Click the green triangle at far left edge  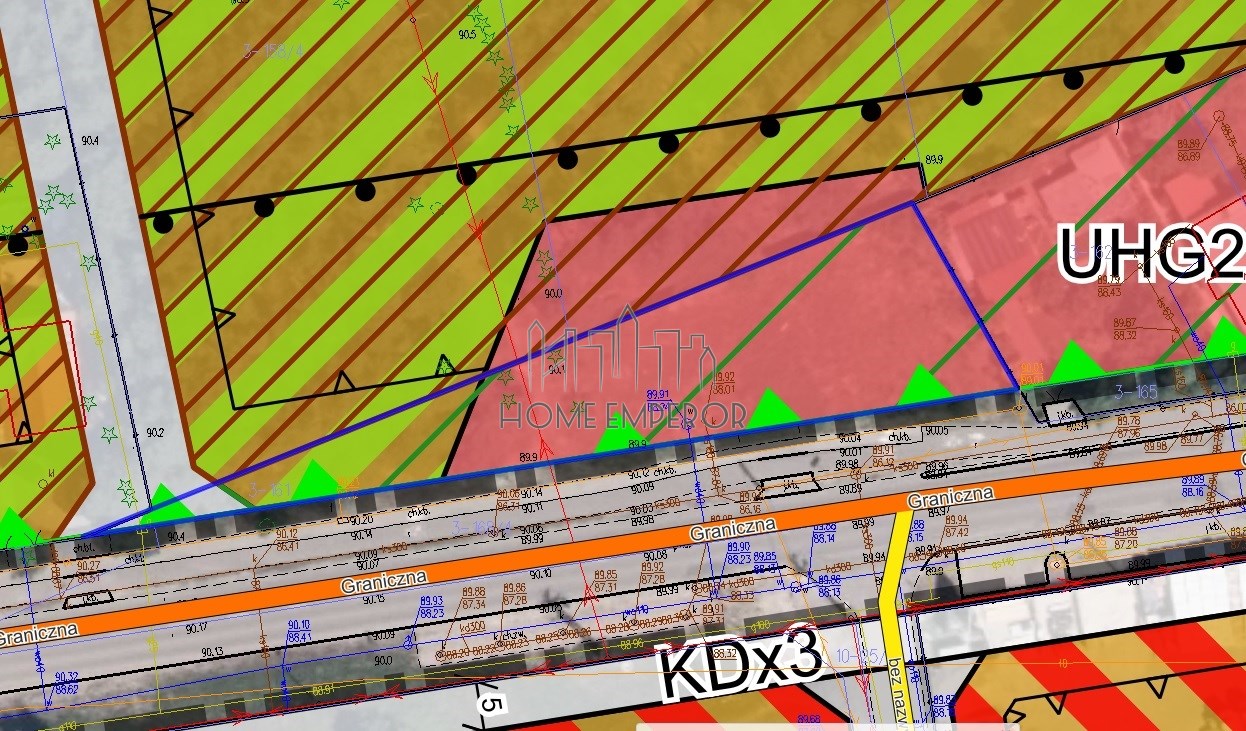point(12,529)
